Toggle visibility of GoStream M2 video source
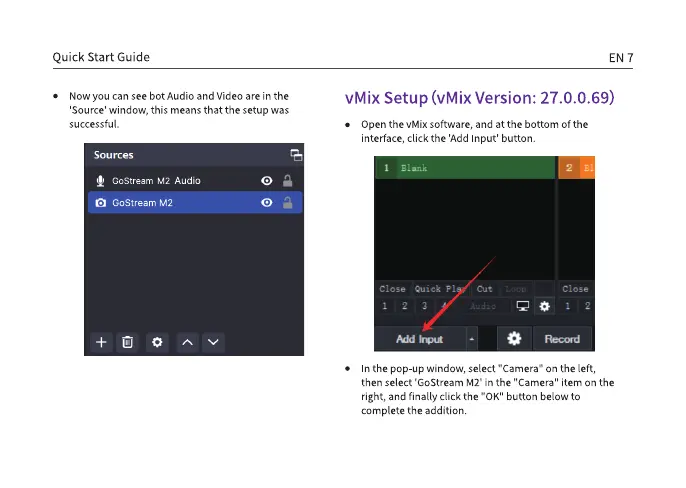Image resolution: width=686 pixels, height=488 pixels. (x=267, y=202)
